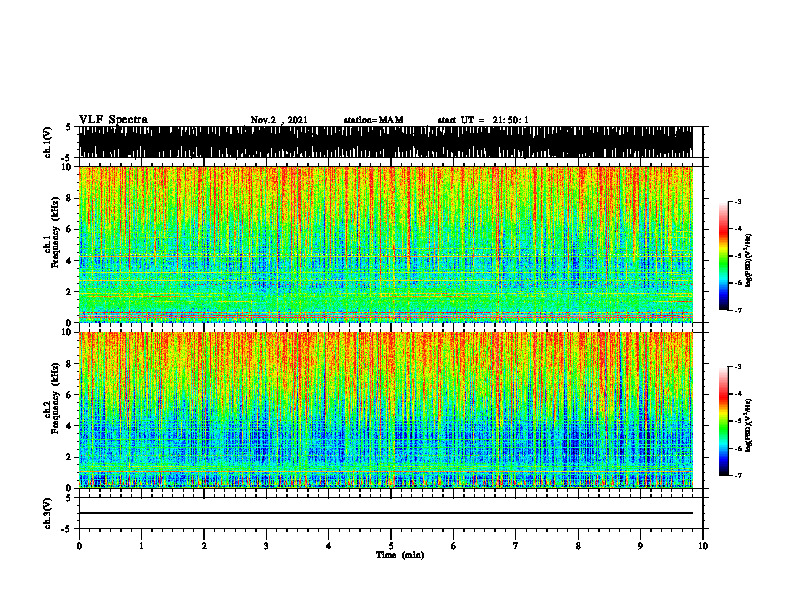Click the "ch.1(V)" waveform axis label
The image size is (792, 612).
point(47,142)
